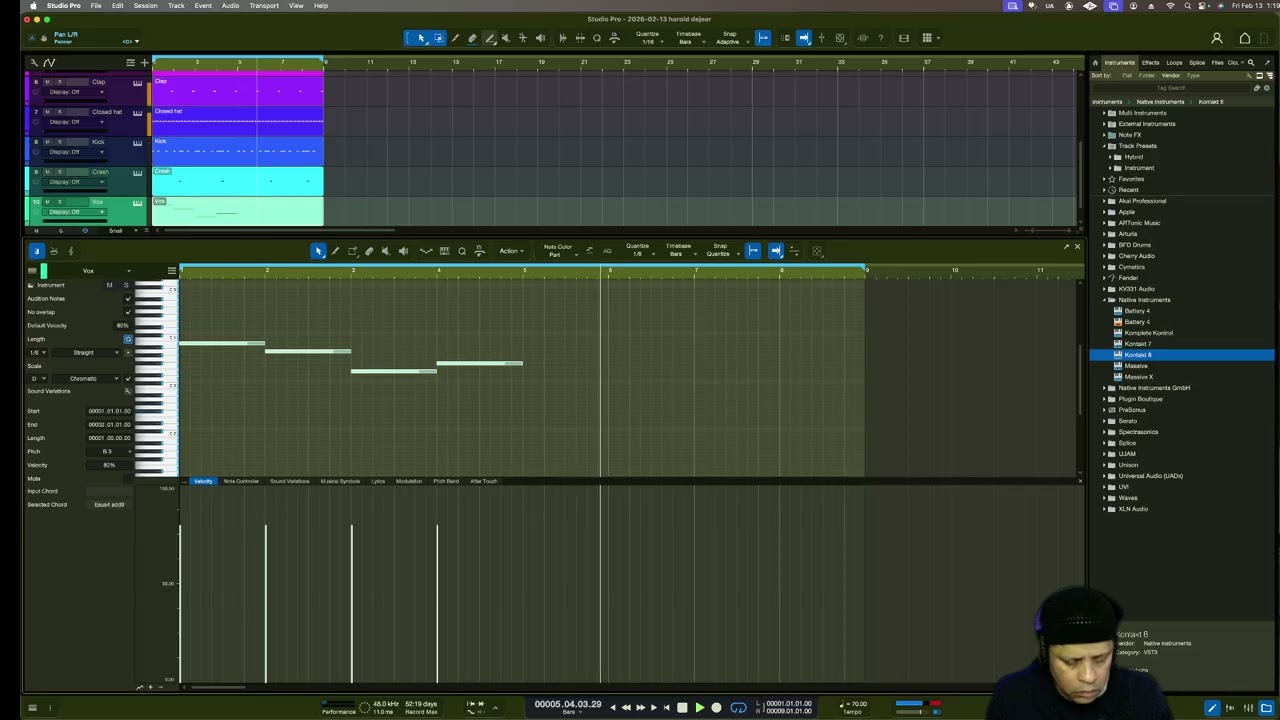Select the Paint tool in piano editor
Image resolution: width=1280 pixels, height=720 pixels.
(x=335, y=251)
